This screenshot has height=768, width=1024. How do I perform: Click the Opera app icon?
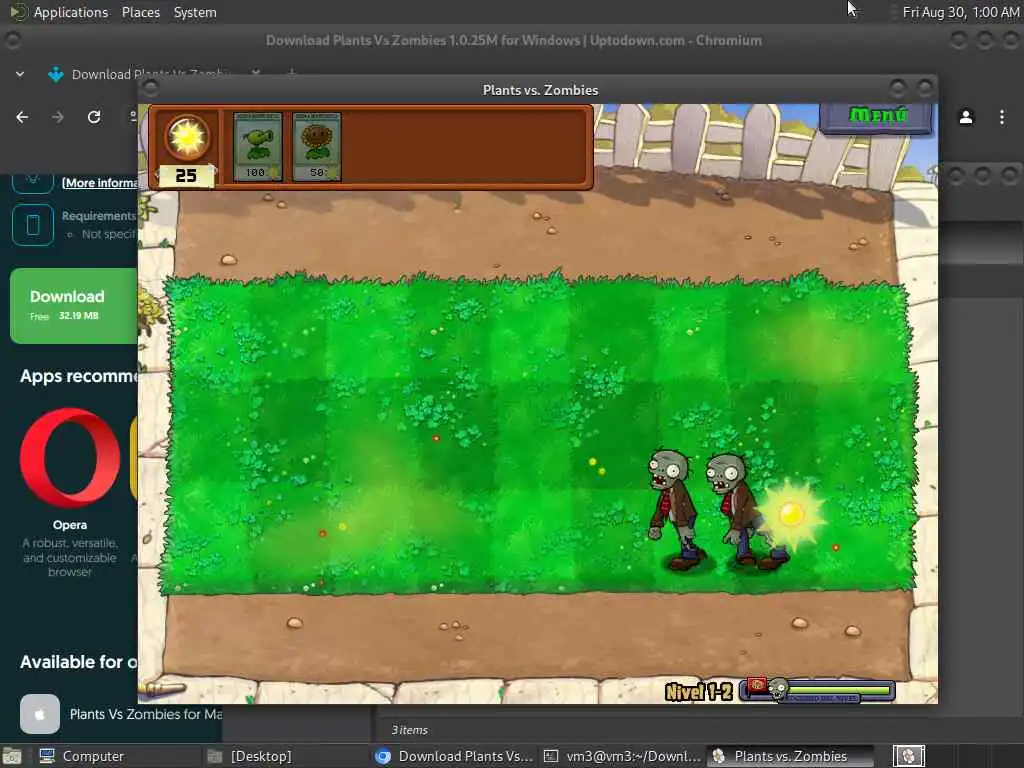[70, 458]
